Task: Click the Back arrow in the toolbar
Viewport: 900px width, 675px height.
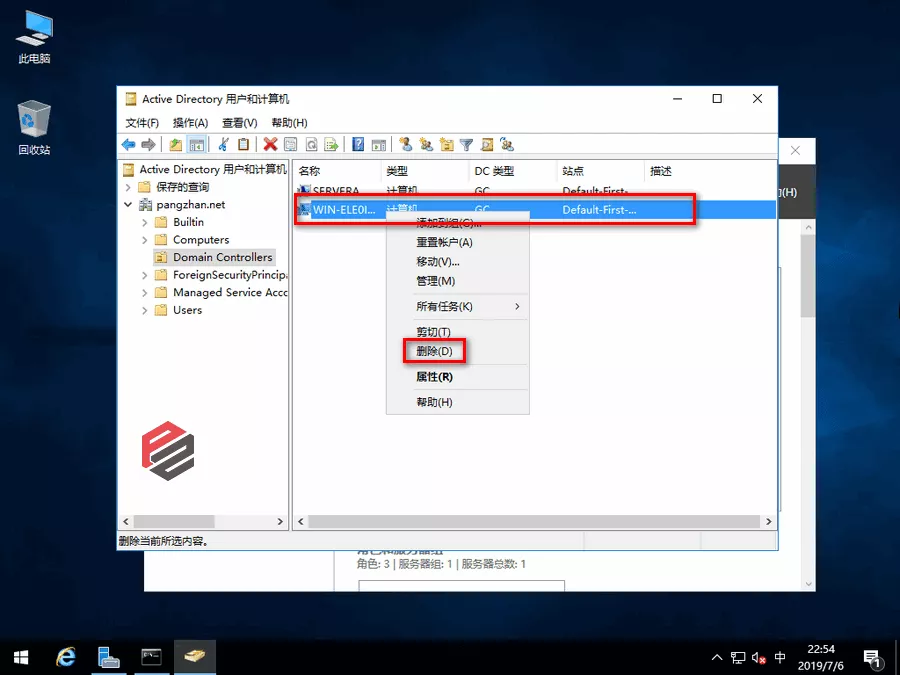Action: [128, 145]
